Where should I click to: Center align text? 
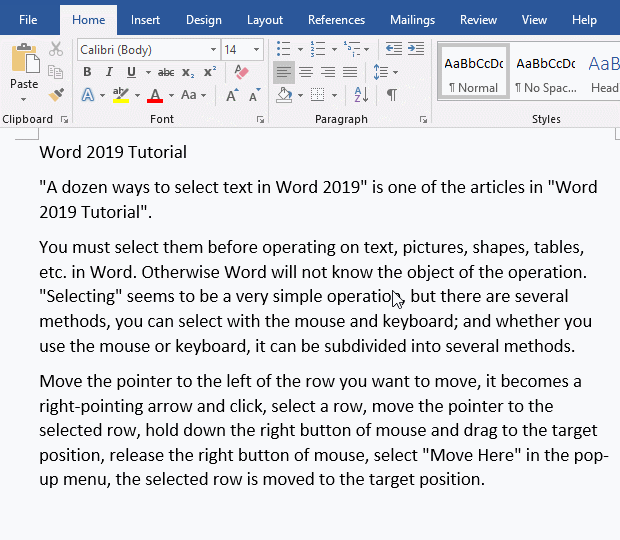click(306, 72)
